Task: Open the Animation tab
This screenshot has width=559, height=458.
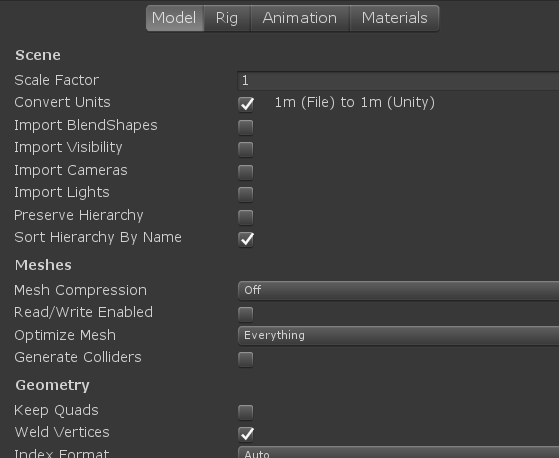Action: coord(300,18)
